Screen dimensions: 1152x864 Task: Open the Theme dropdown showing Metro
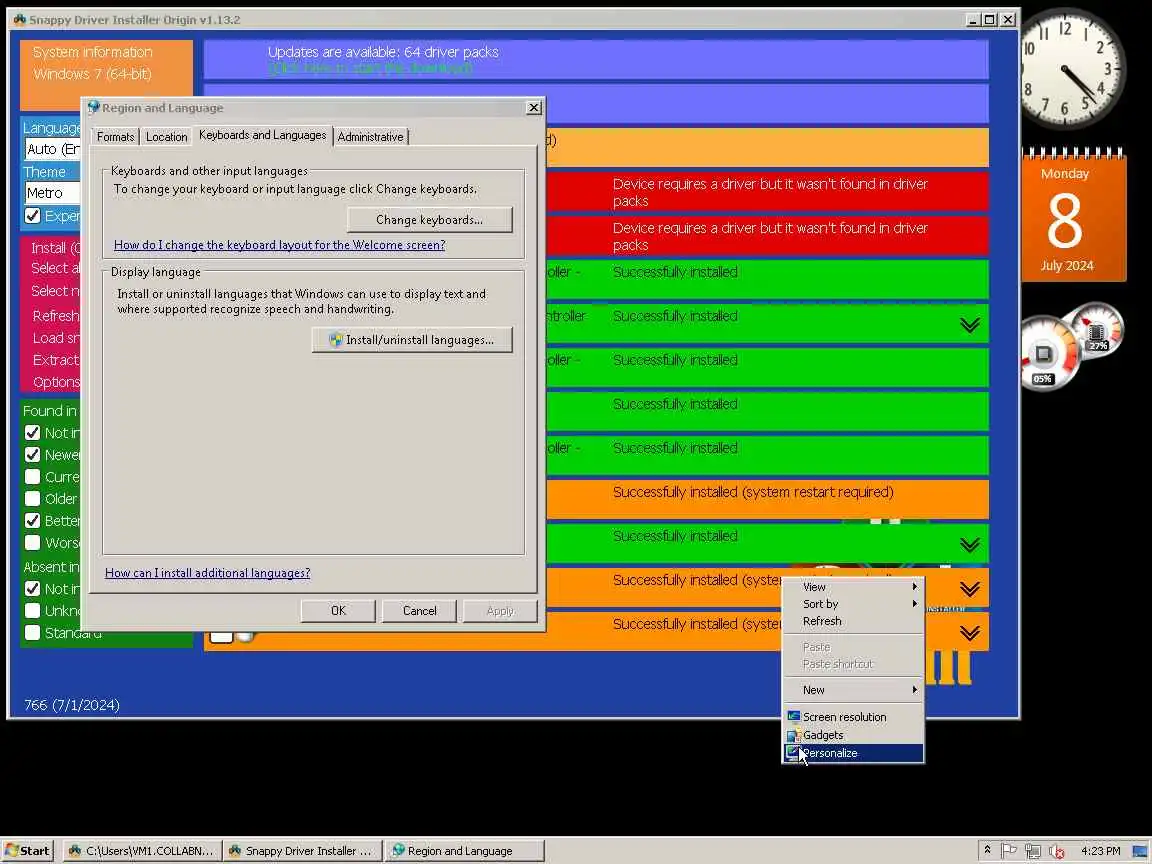tap(52, 193)
